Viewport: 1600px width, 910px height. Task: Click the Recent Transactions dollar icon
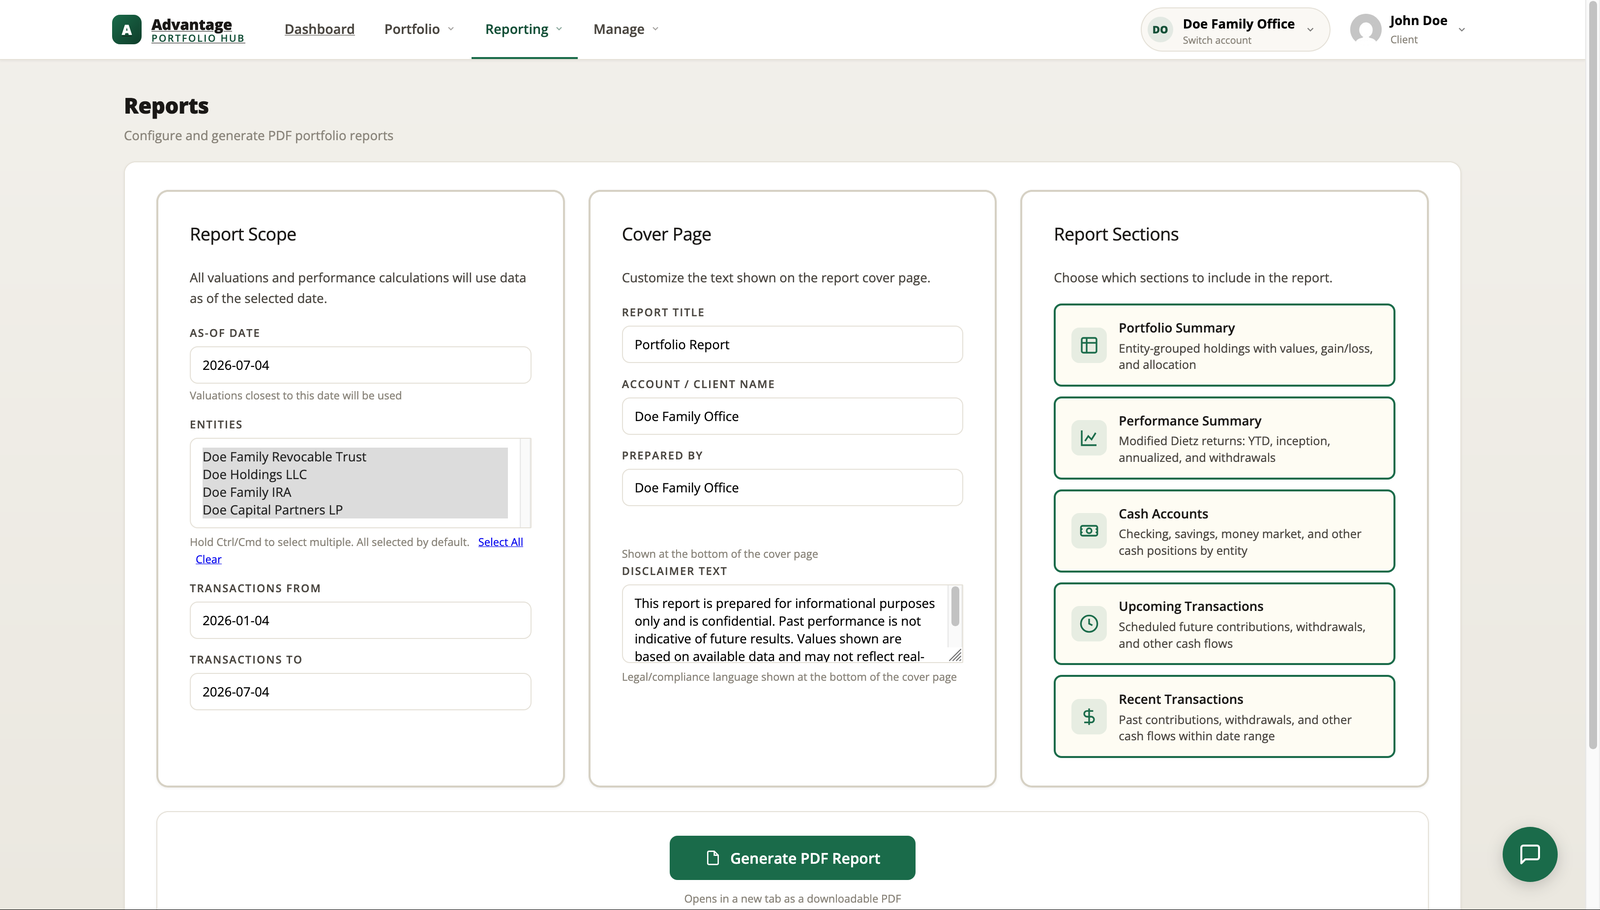coord(1089,717)
